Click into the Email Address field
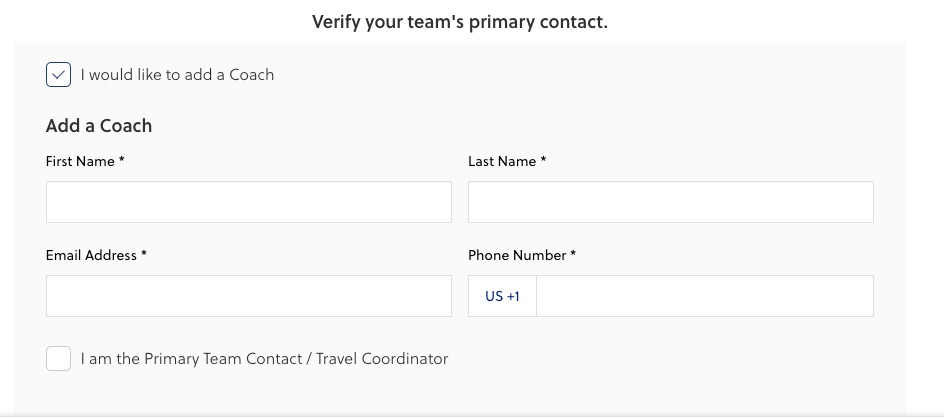 [x=248, y=296]
